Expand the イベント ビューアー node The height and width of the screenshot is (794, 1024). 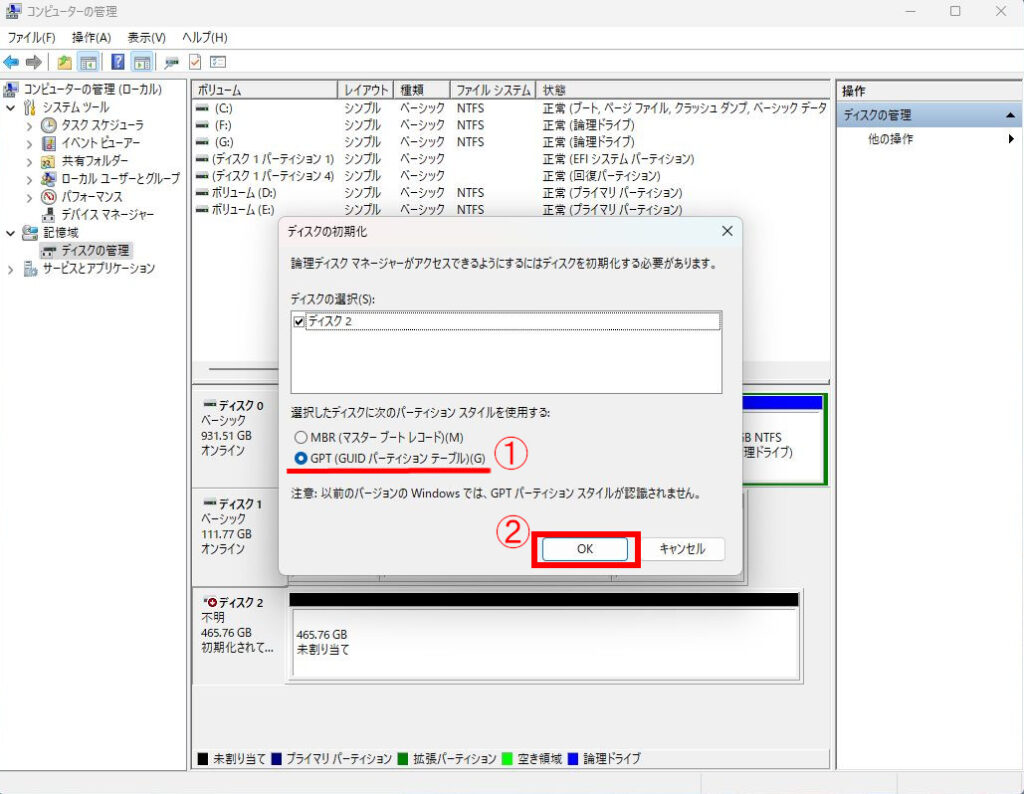29,143
